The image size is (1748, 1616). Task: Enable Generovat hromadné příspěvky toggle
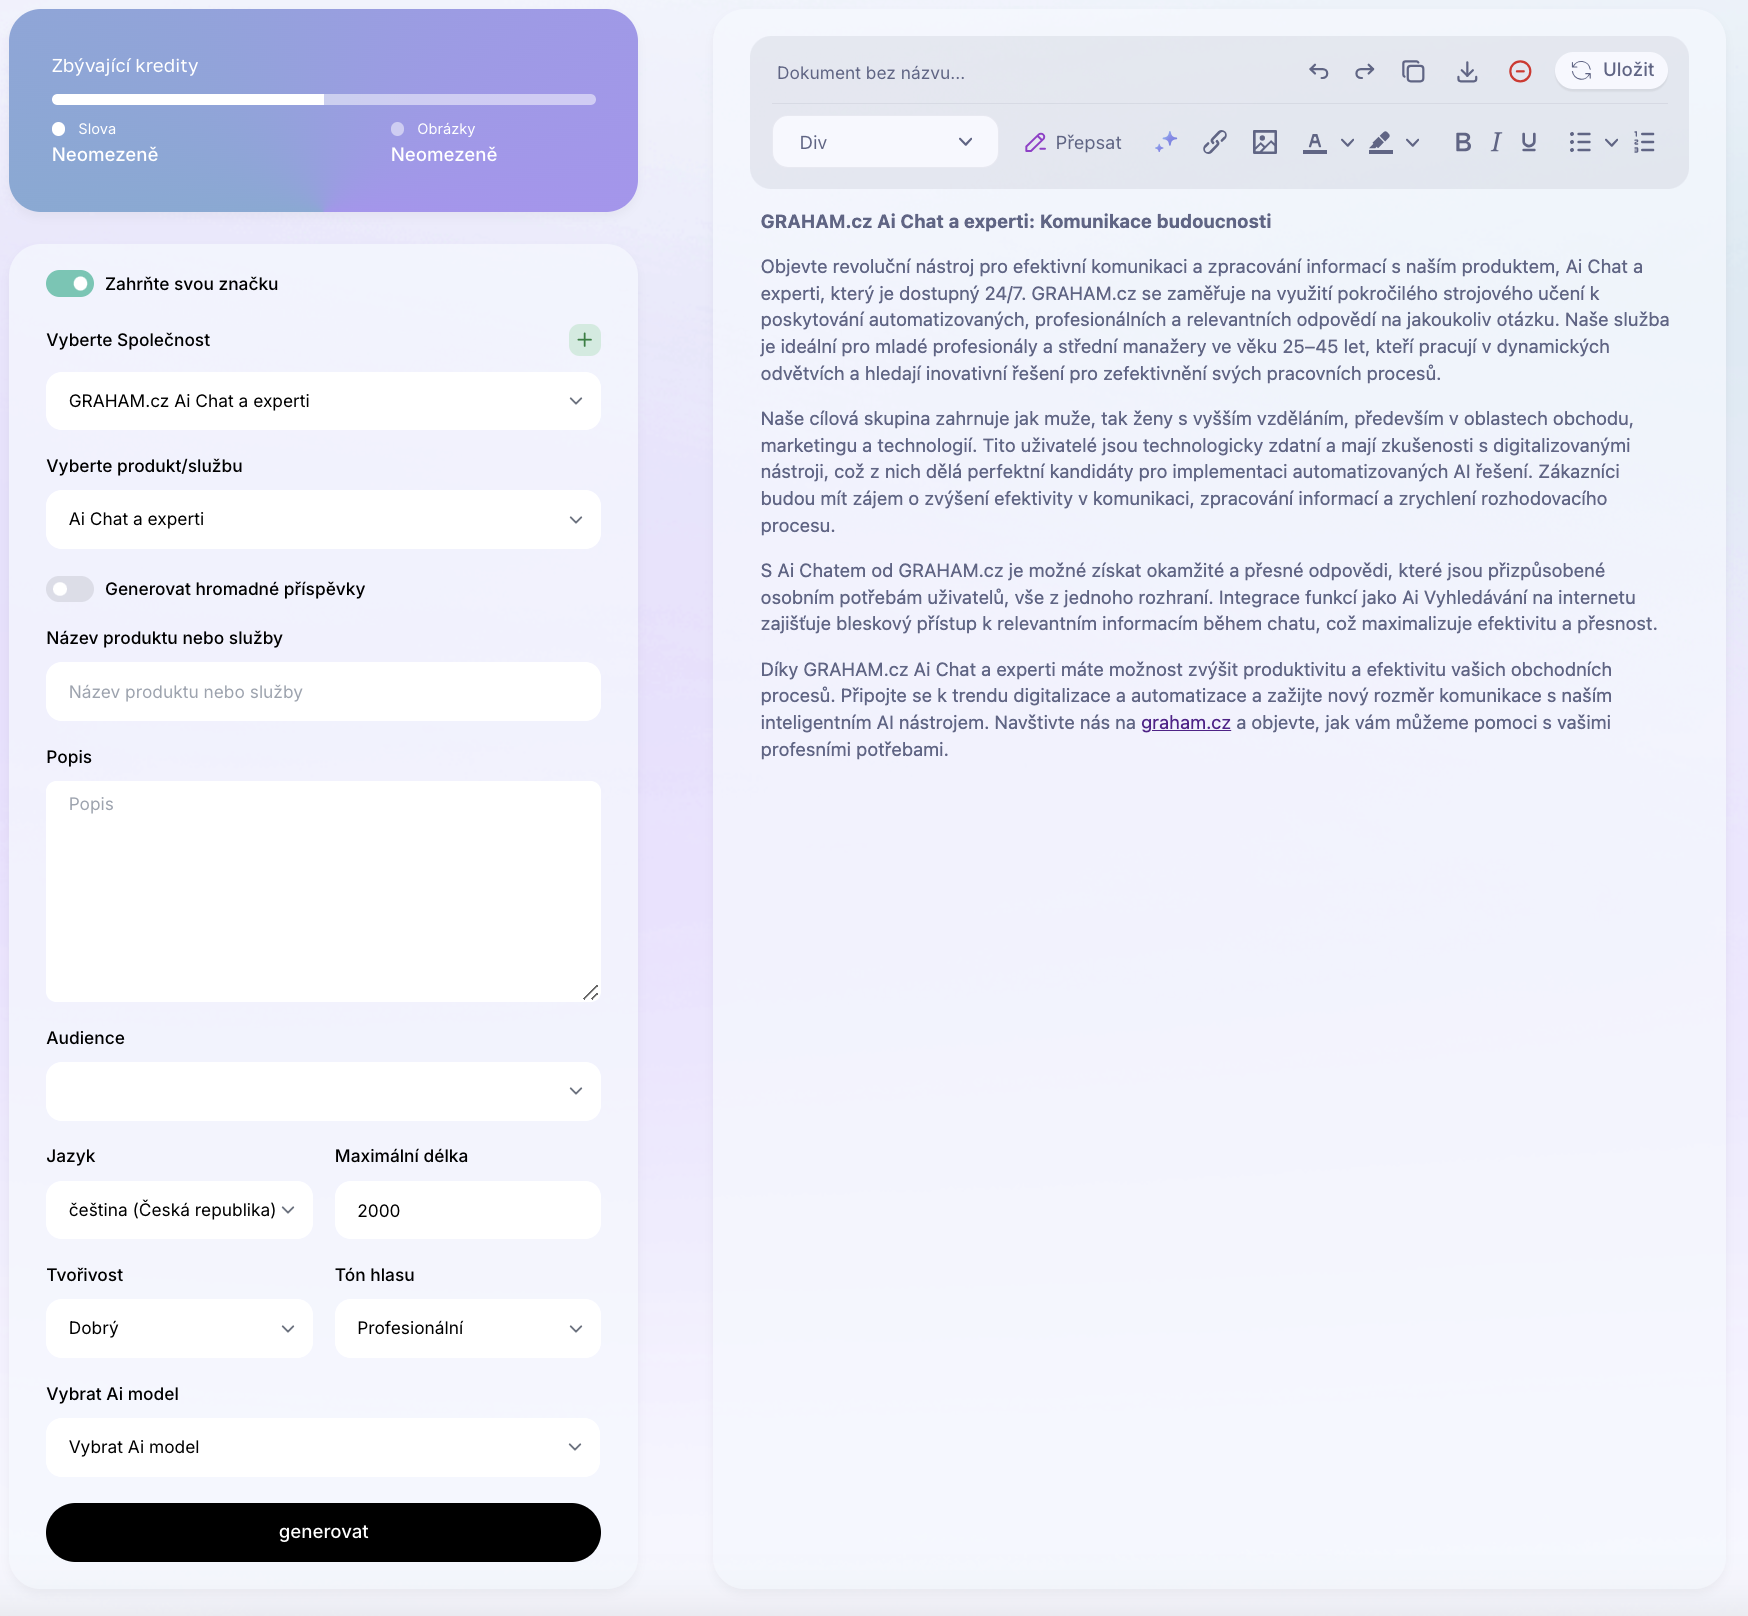point(70,589)
